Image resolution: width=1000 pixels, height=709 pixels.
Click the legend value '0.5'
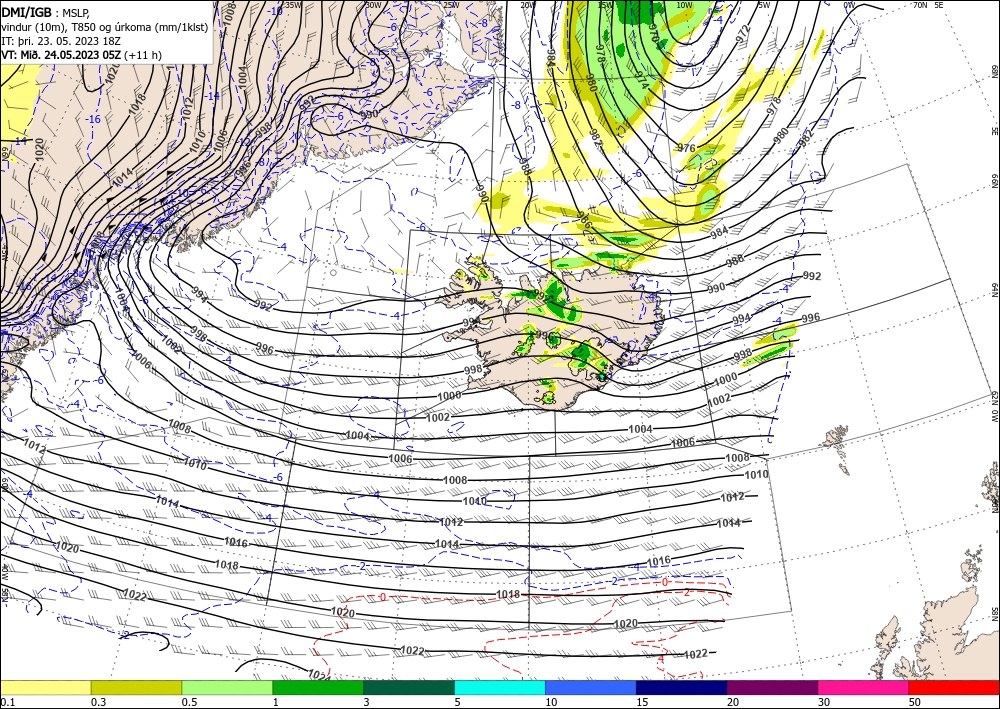pyautogui.click(x=189, y=702)
